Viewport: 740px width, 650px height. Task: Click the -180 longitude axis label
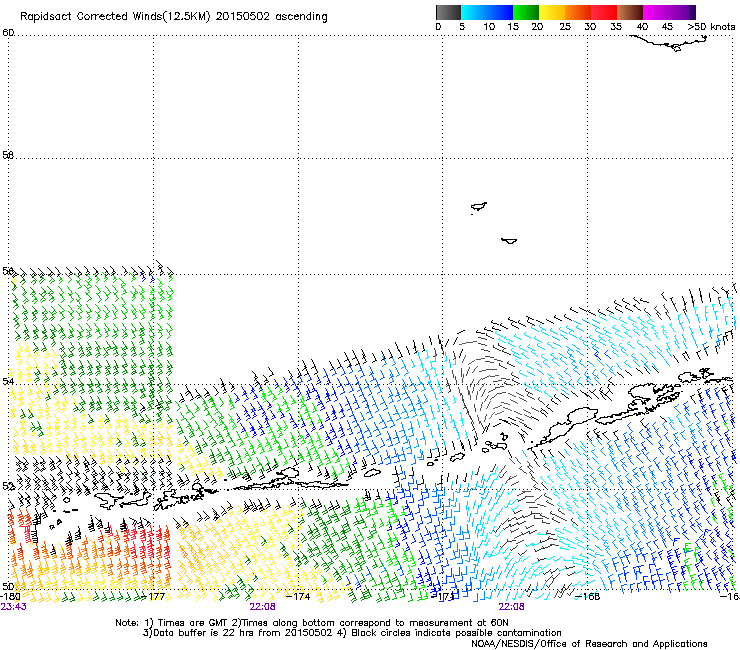tap(9, 596)
